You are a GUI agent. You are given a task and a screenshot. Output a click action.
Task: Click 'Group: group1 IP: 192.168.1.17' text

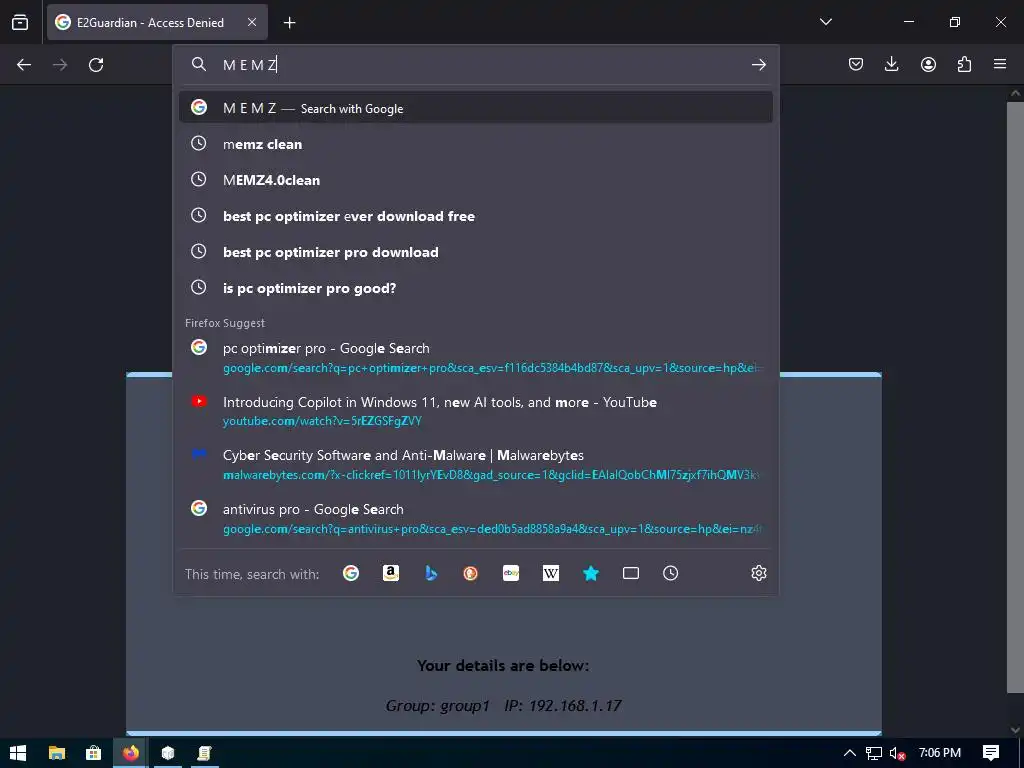tap(503, 705)
